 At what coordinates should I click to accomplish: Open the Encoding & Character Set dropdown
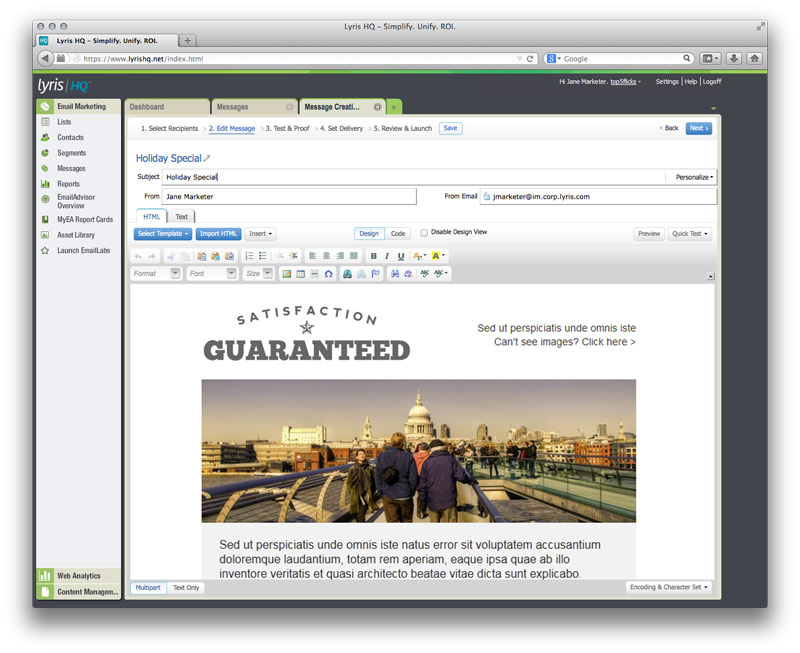(669, 587)
